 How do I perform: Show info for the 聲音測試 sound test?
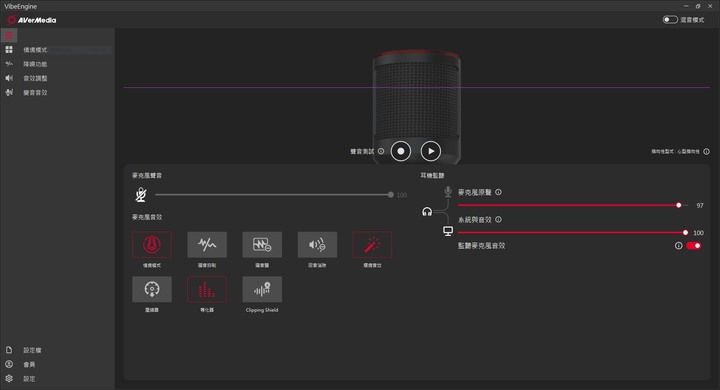[x=381, y=151]
